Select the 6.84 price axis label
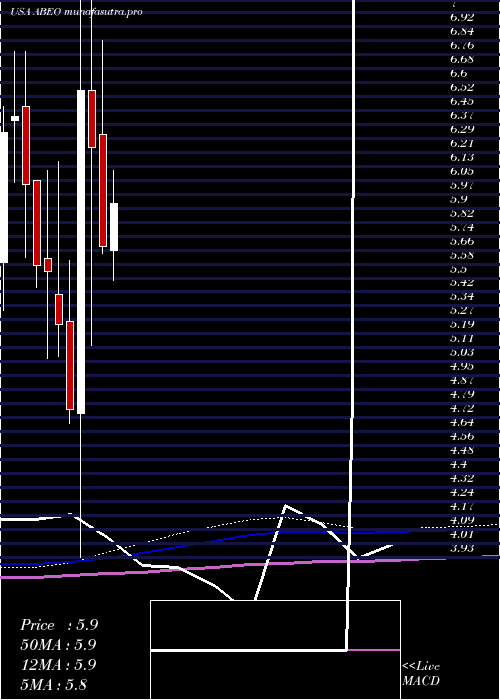Image resolution: width=500 pixels, height=700 pixels. point(462,32)
